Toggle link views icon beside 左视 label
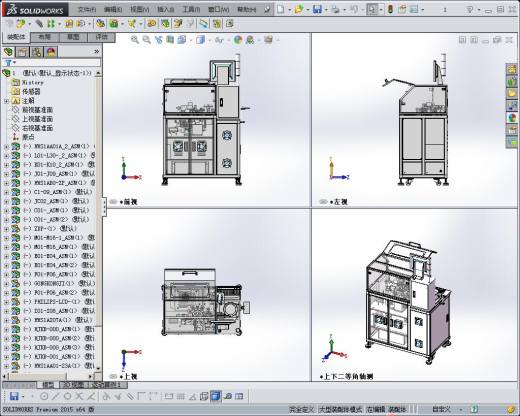 point(323,202)
